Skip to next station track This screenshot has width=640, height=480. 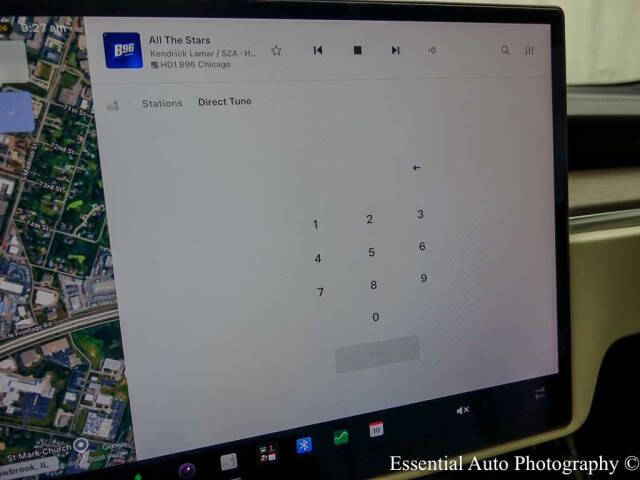(x=395, y=50)
